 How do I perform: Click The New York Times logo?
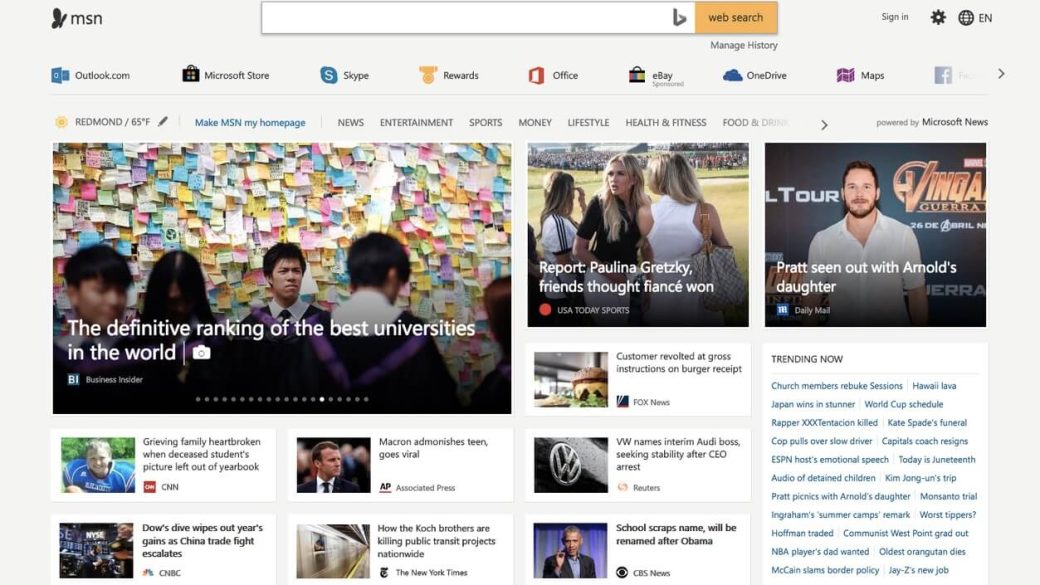coord(384,572)
